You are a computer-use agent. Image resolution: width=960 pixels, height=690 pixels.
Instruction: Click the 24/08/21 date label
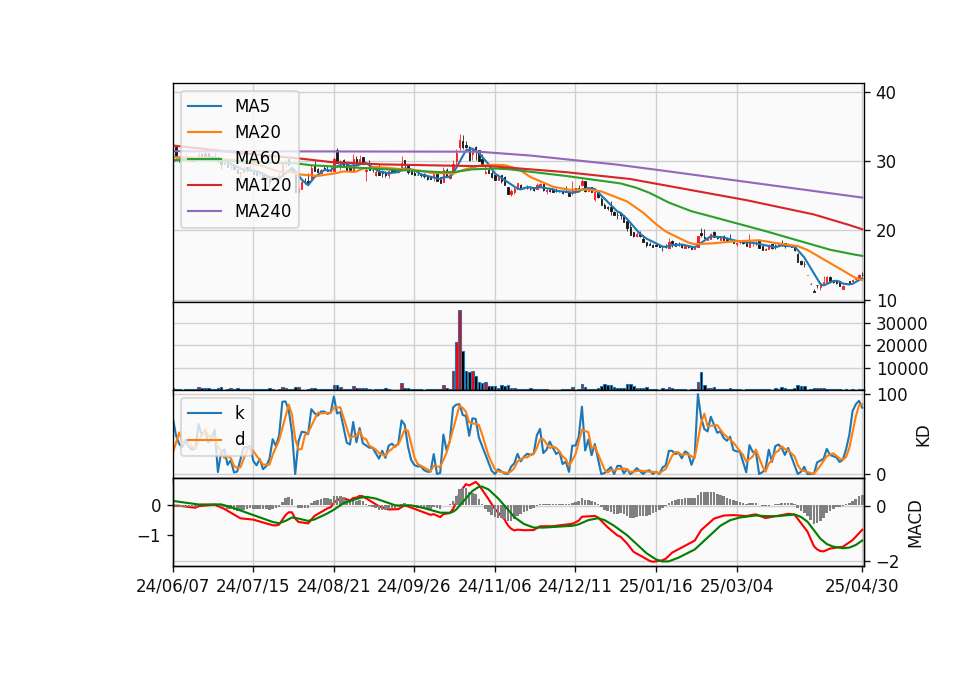click(x=334, y=586)
